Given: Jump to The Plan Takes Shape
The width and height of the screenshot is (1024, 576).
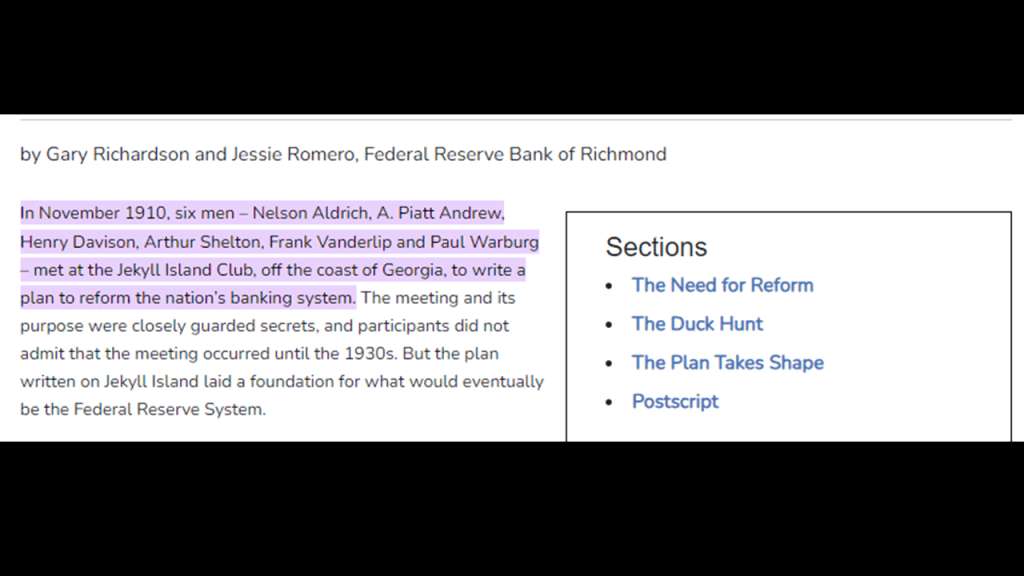Looking at the screenshot, I should [x=727, y=363].
